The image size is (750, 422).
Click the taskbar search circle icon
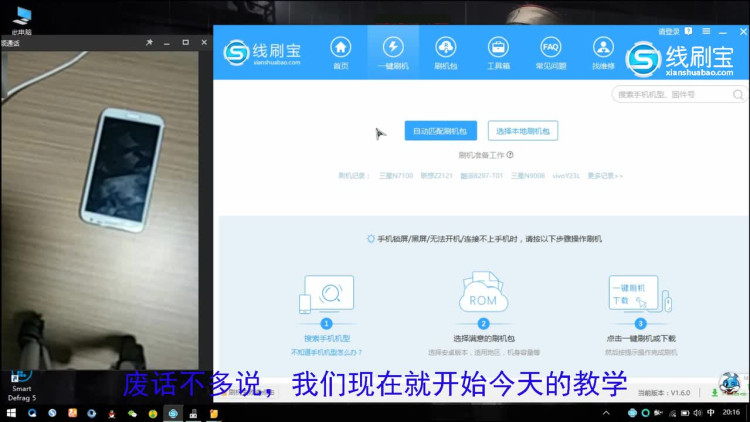pos(32,413)
